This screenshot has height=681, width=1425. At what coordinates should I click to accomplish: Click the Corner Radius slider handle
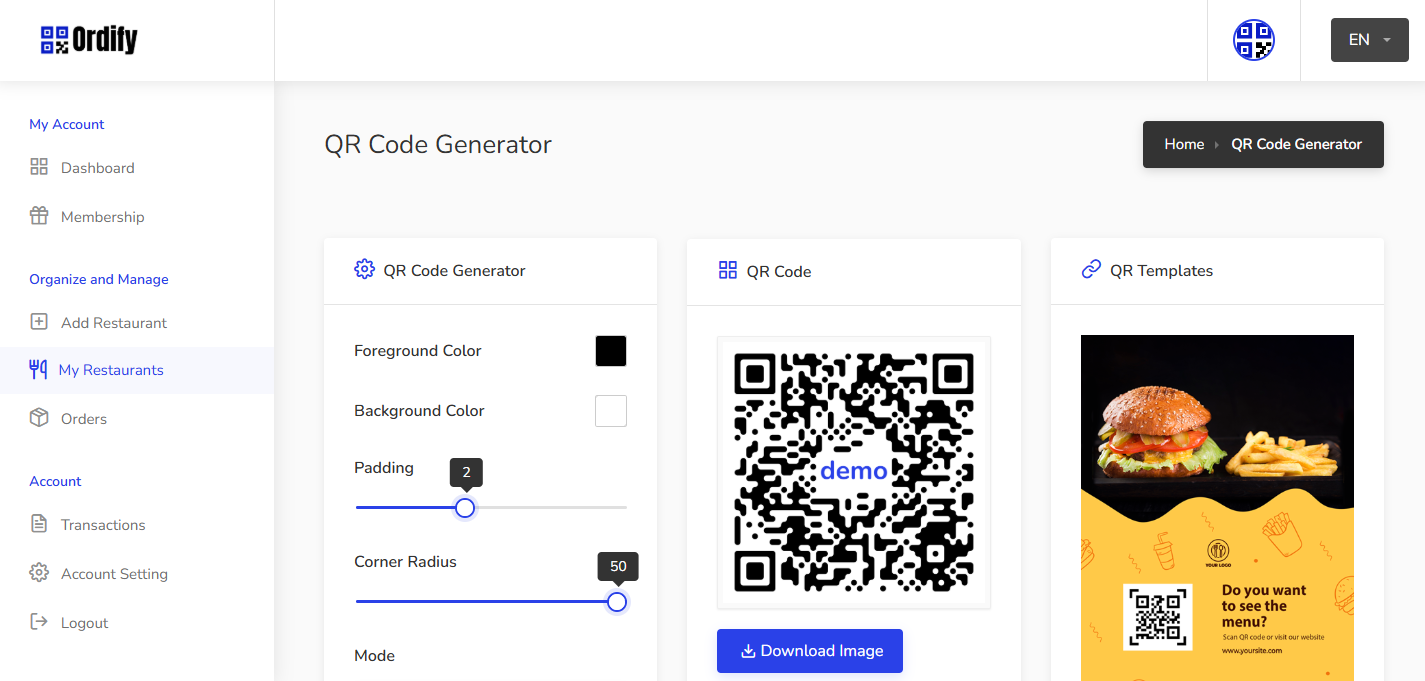click(617, 602)
